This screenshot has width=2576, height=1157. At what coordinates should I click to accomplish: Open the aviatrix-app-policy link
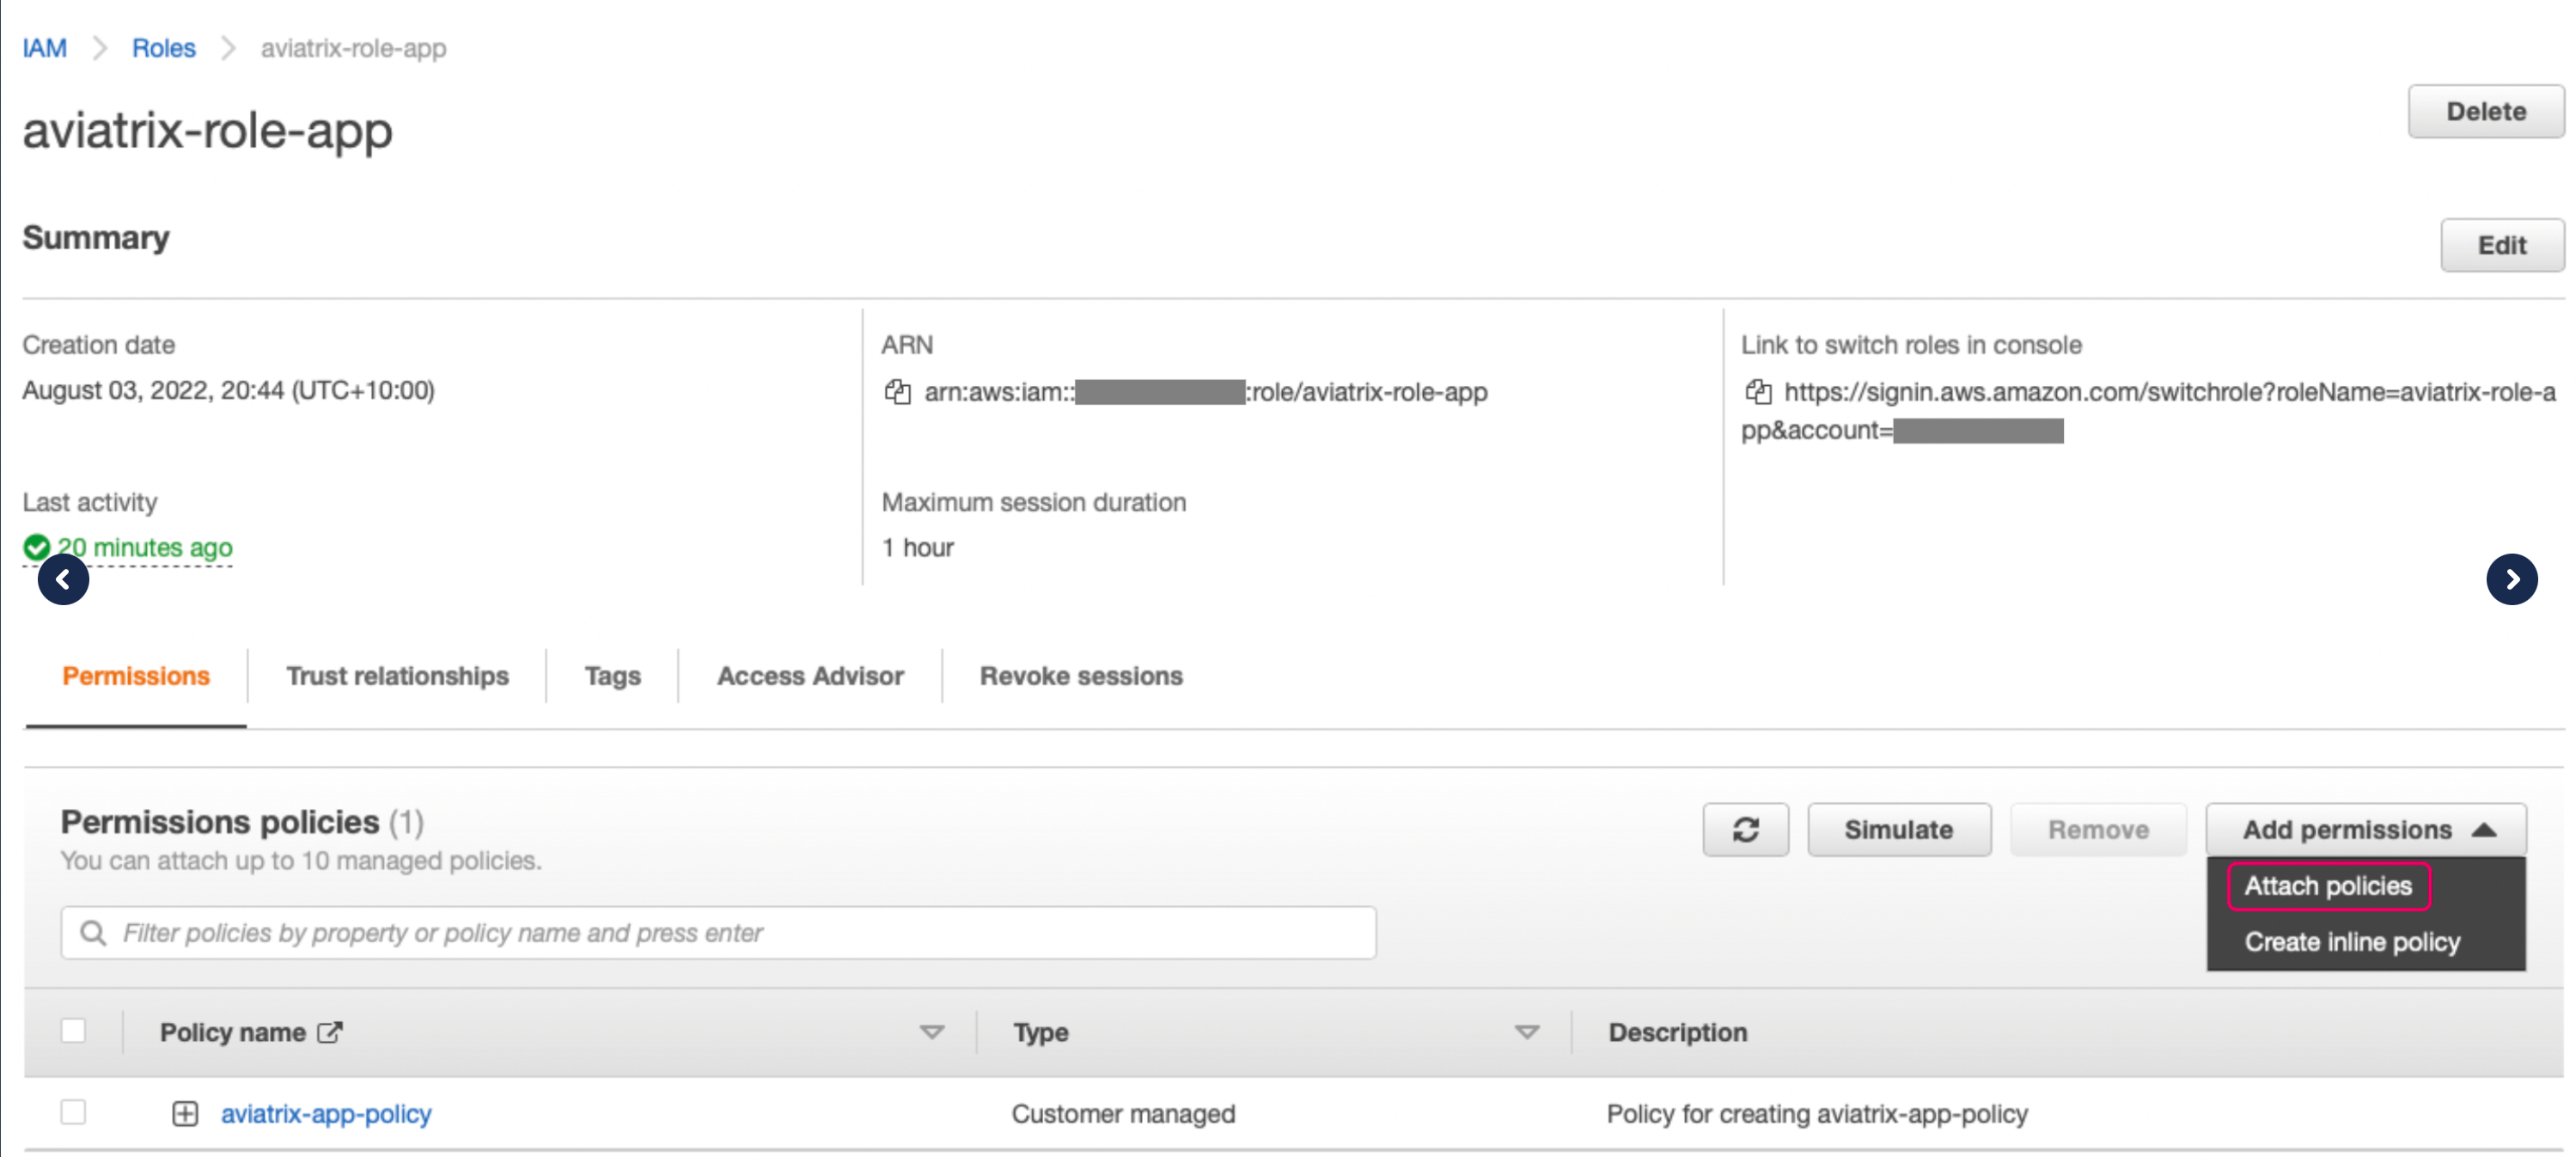click(x=327, y=1113)
